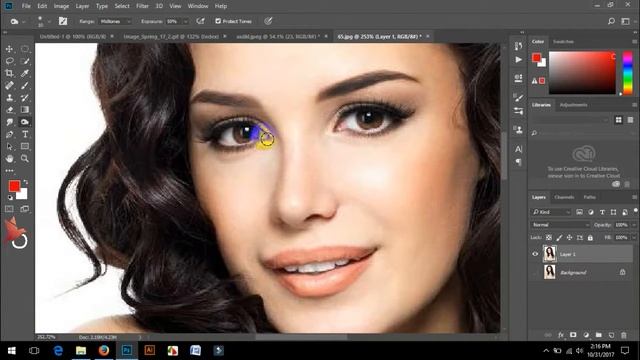Select the Zoom tool
This screenshot has height=360, width=640.
coord(24,158)
